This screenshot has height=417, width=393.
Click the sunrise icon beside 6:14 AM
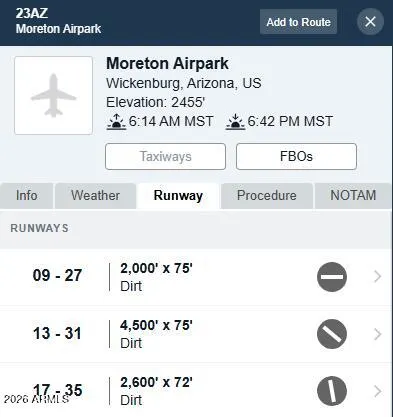pos(116,122)
